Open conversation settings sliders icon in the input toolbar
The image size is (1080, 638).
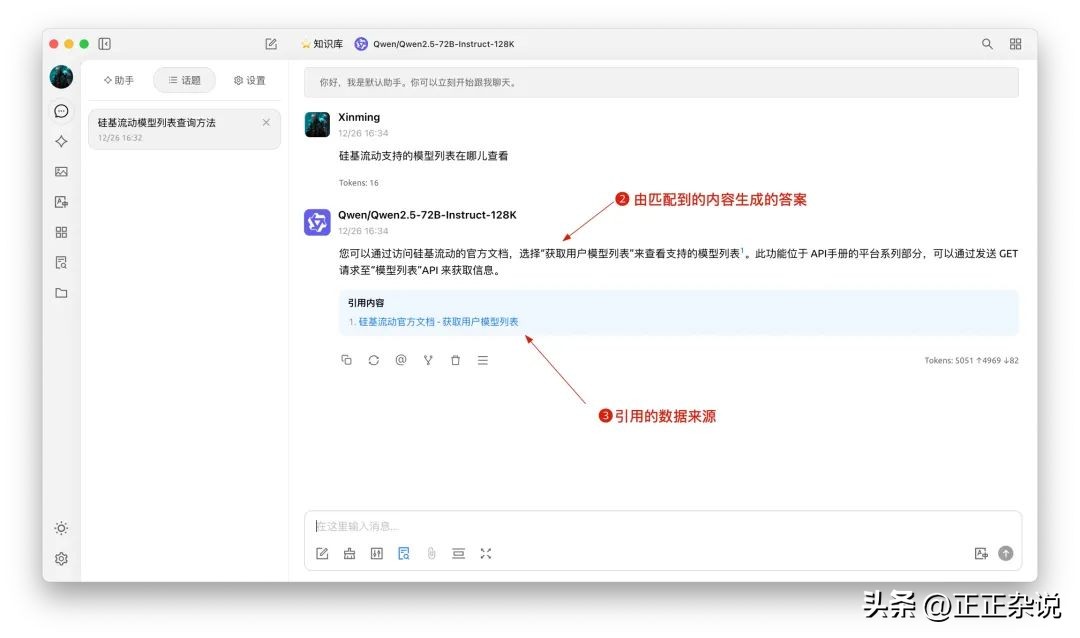pos(377,554)
